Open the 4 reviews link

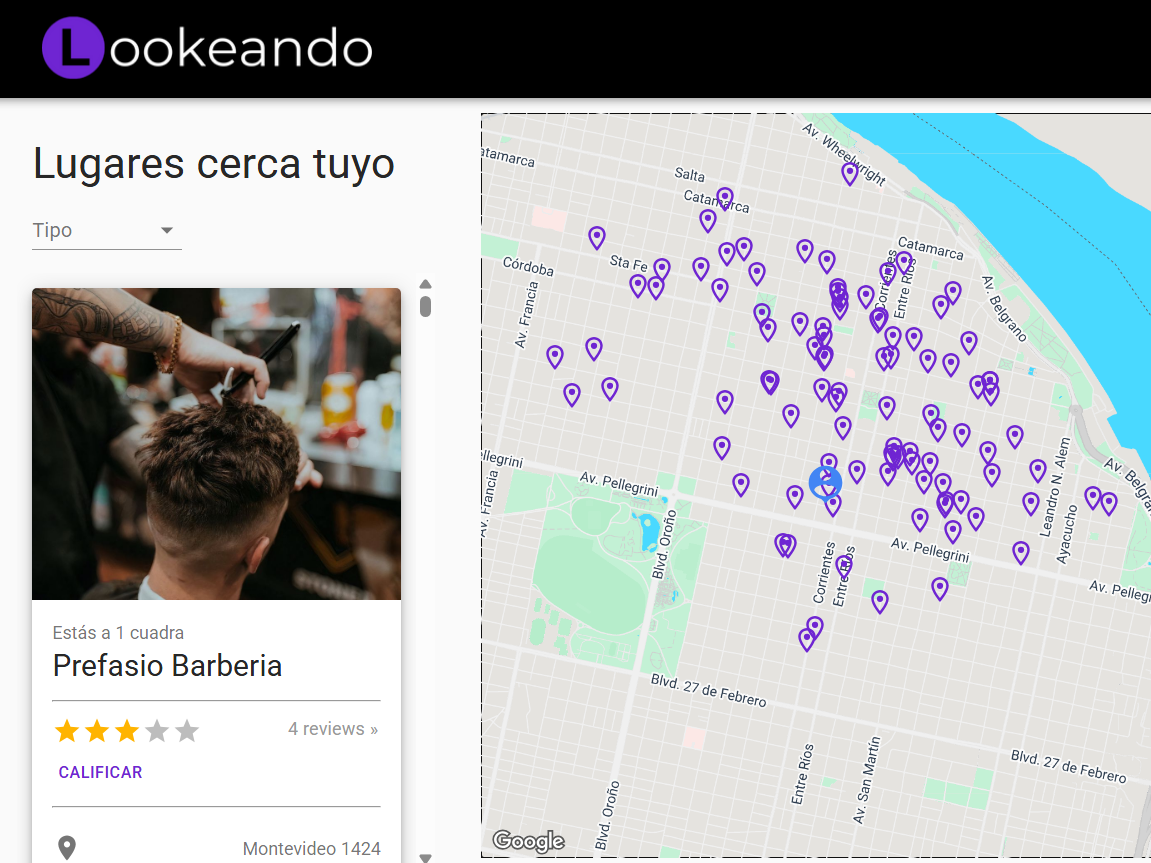pyautogui.click(x=332, y=729)
